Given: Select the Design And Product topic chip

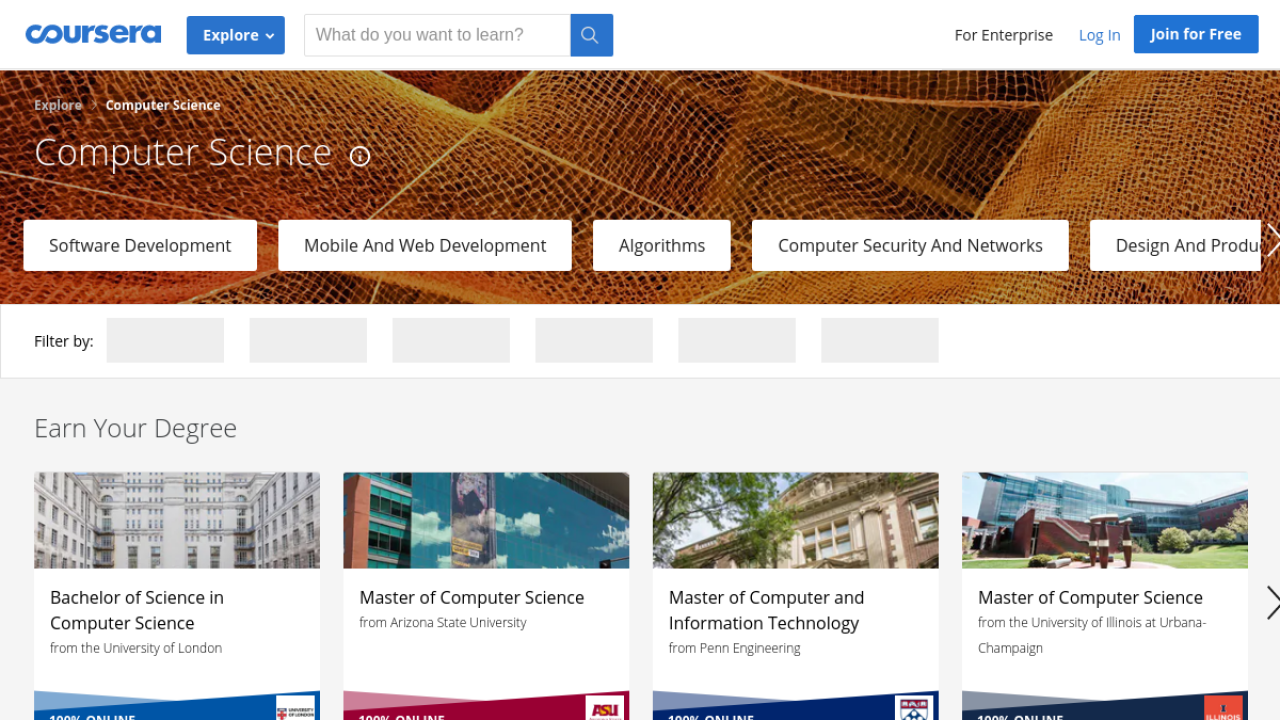Looking at the screenshot, I should point(1175,246).
